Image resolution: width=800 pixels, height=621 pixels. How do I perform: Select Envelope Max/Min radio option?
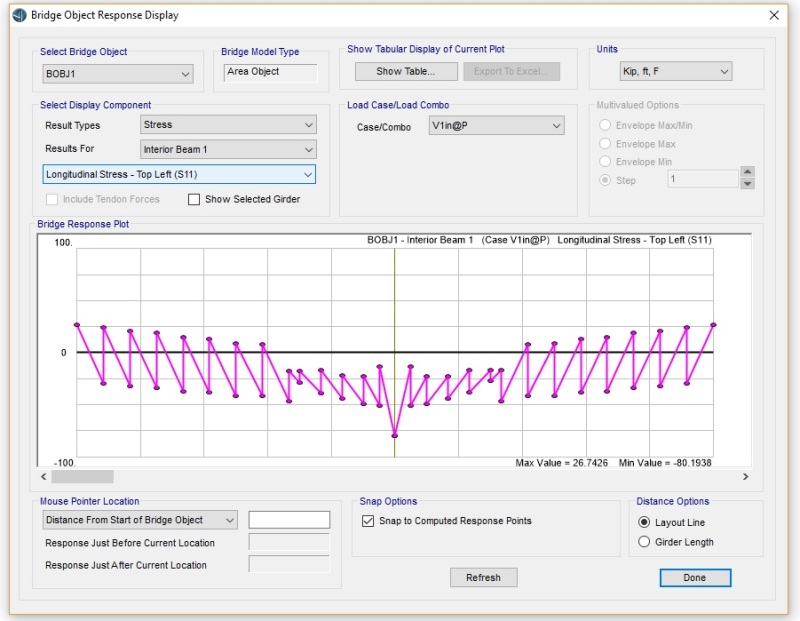pyautogui.click(x=605, y=126)
